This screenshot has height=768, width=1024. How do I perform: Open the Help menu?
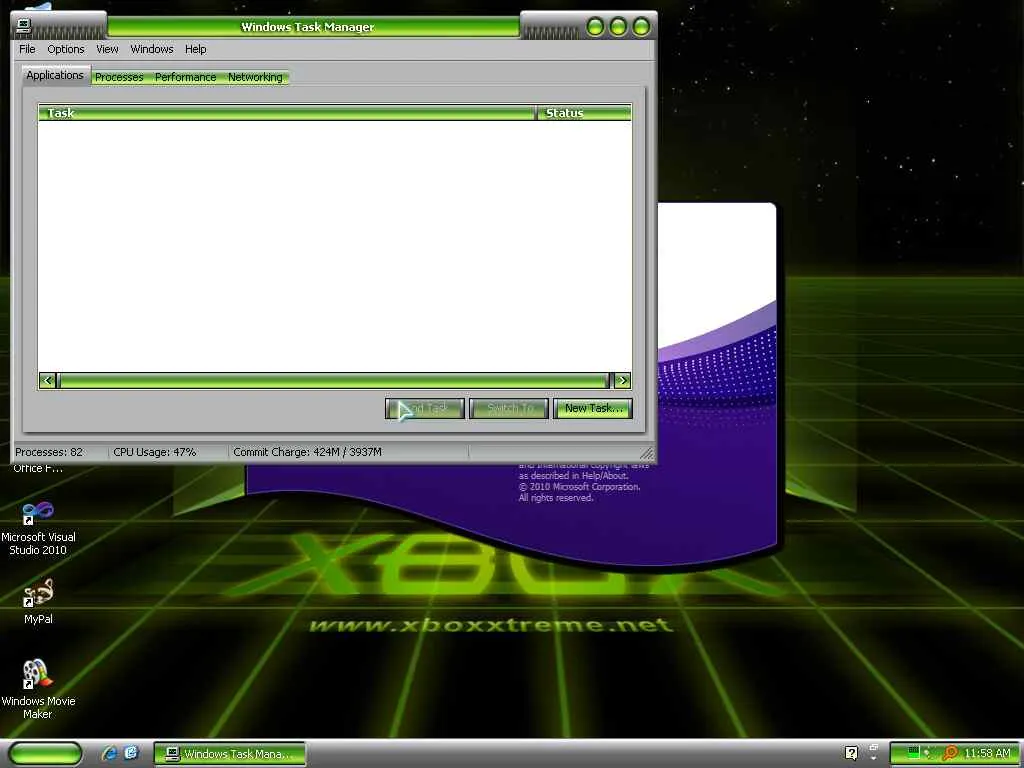pyautogui.click(x=195, y=49)
